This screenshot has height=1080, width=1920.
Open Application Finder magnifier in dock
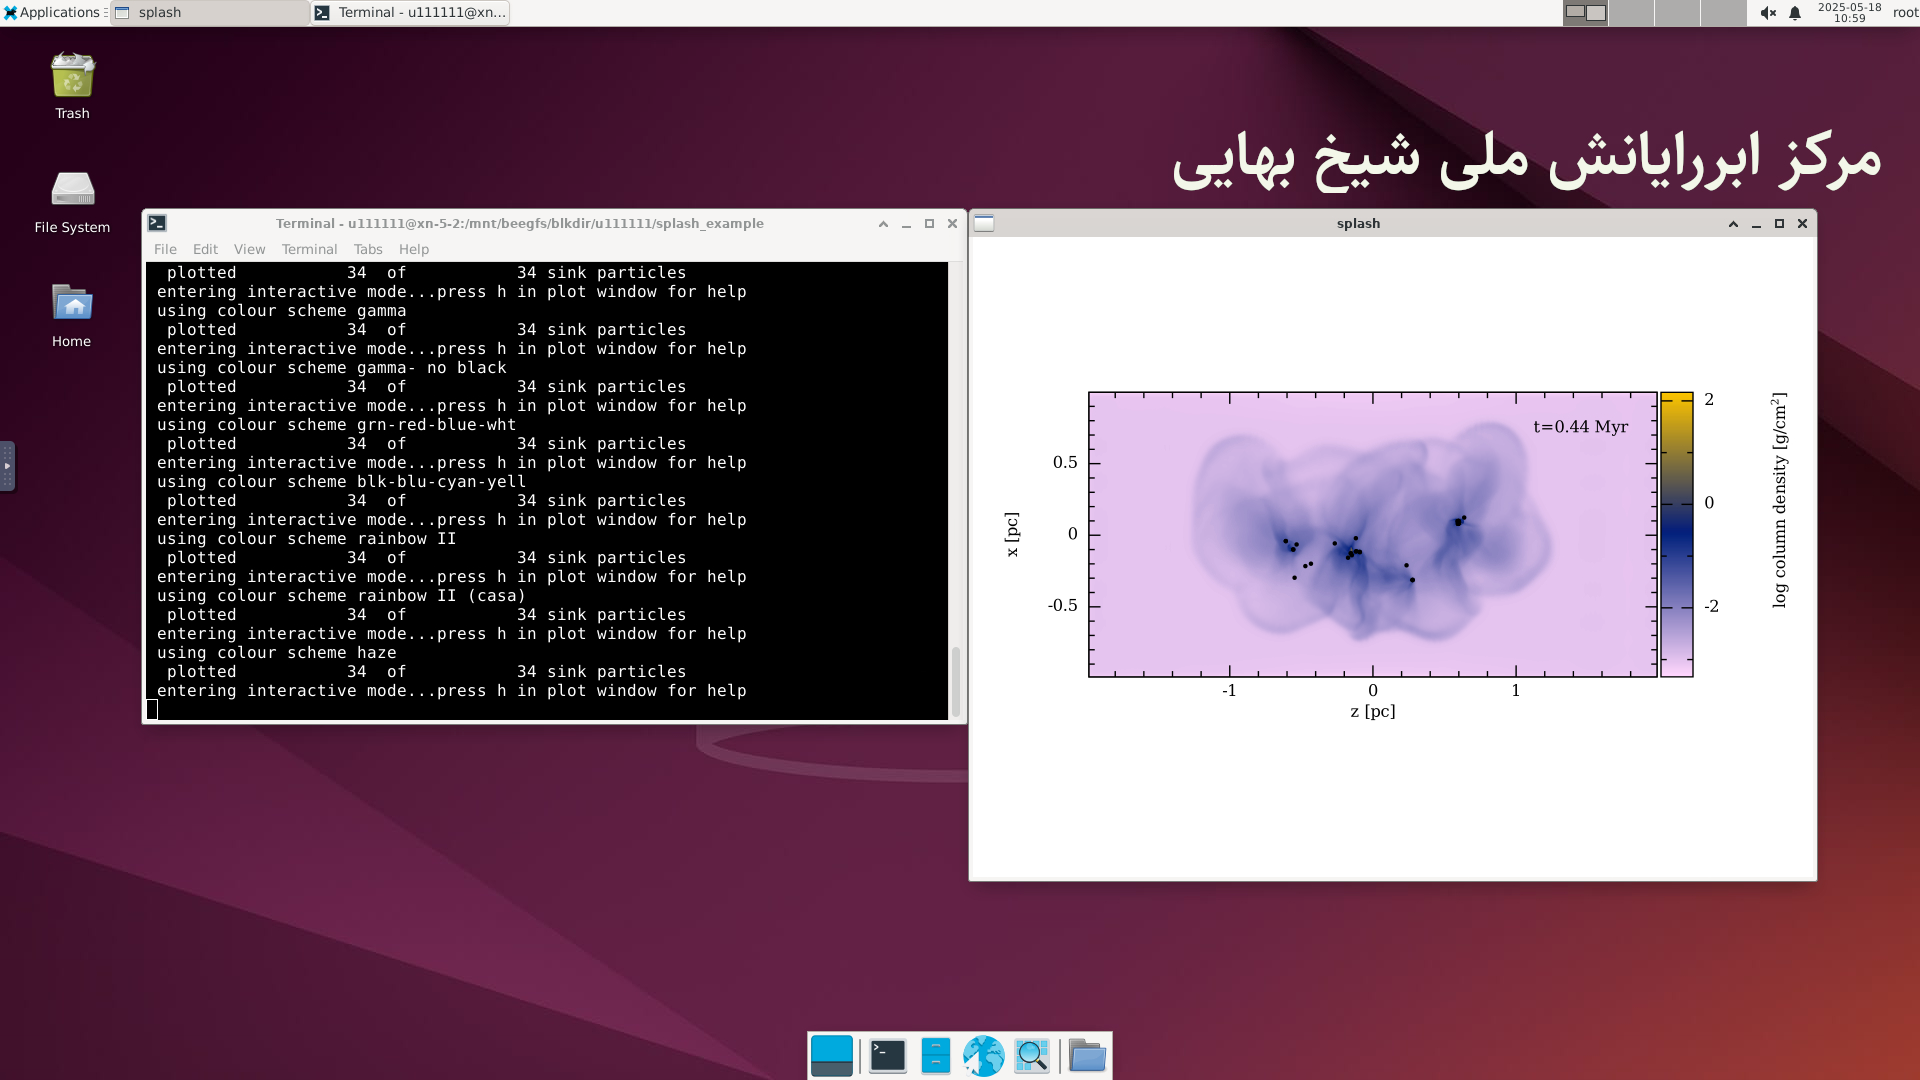[x=1032, y=1056]
